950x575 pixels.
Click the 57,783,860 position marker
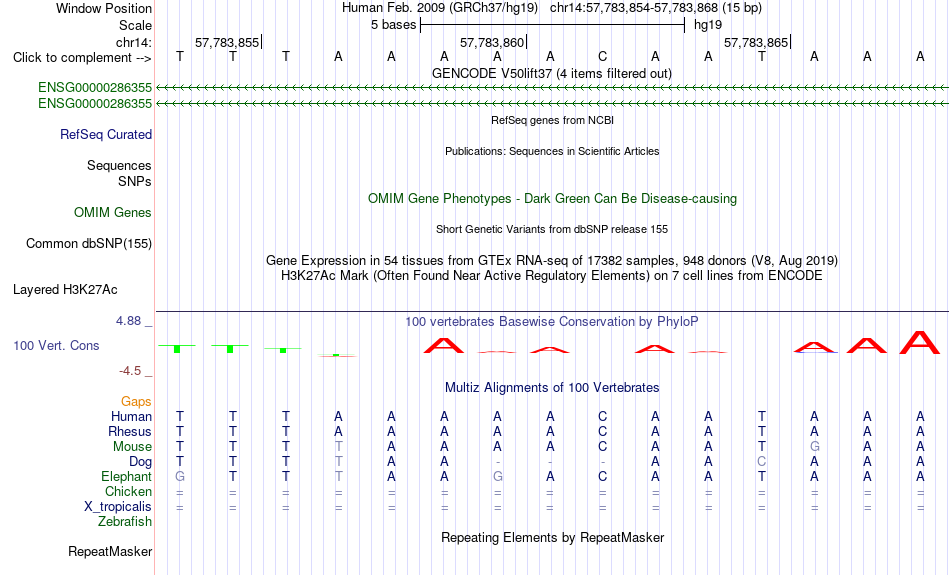click(x=493, y=42)
